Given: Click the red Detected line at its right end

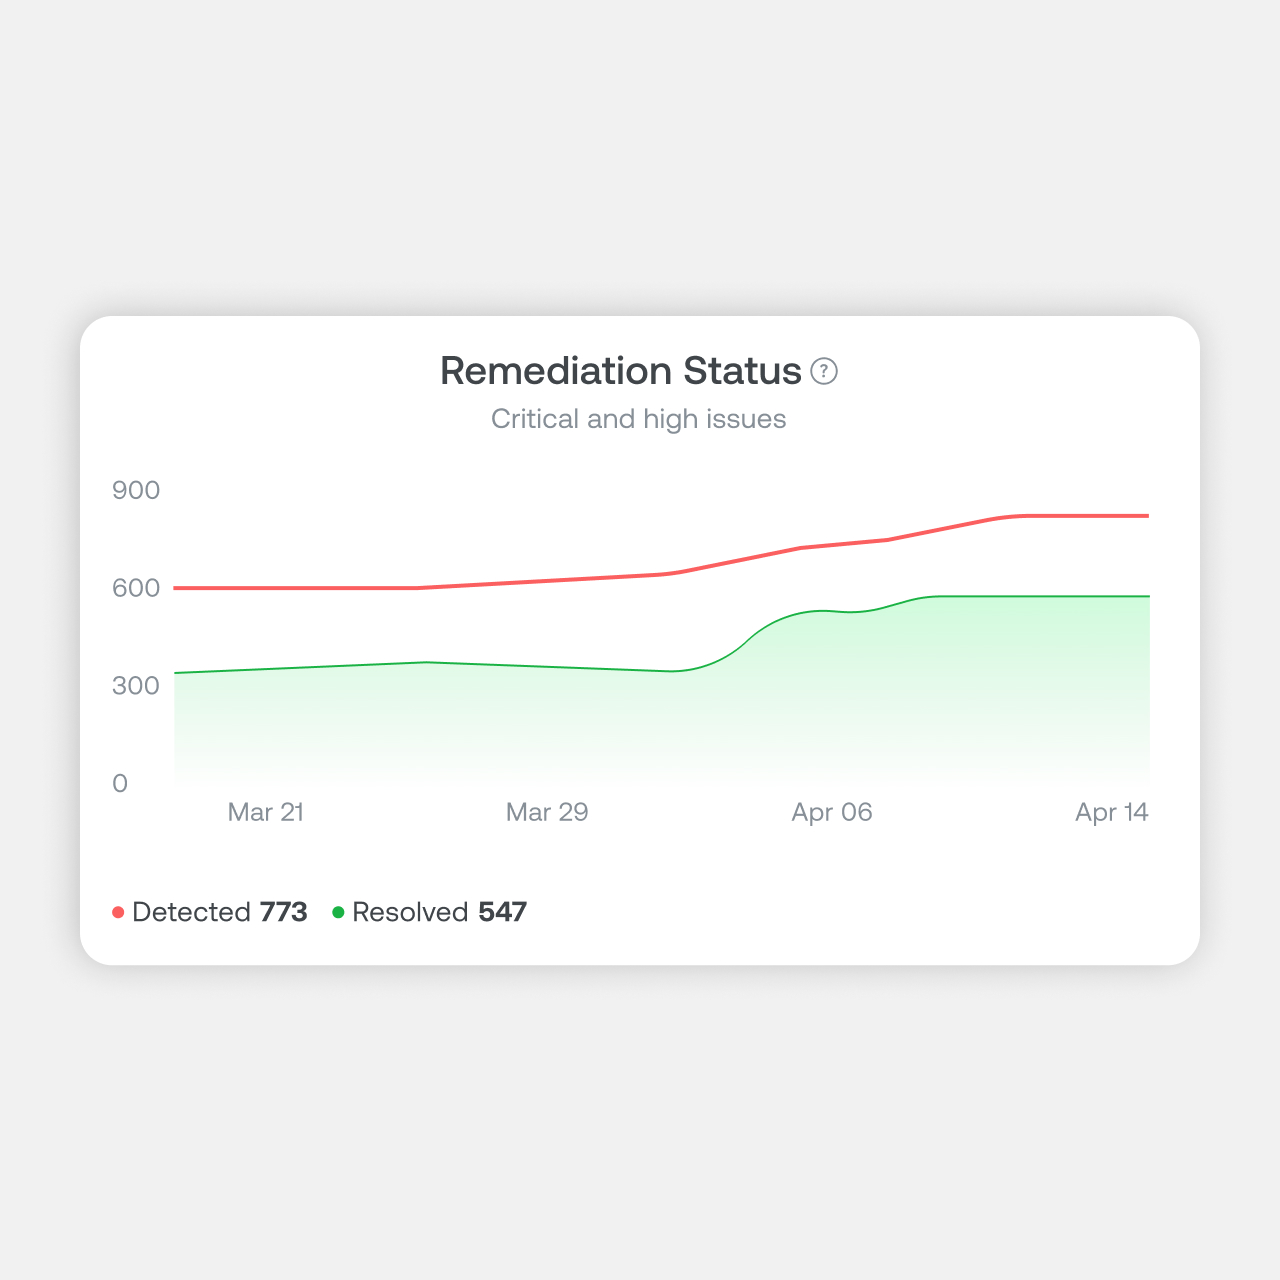Looking at the screenshot, I should pos(1145,516).
